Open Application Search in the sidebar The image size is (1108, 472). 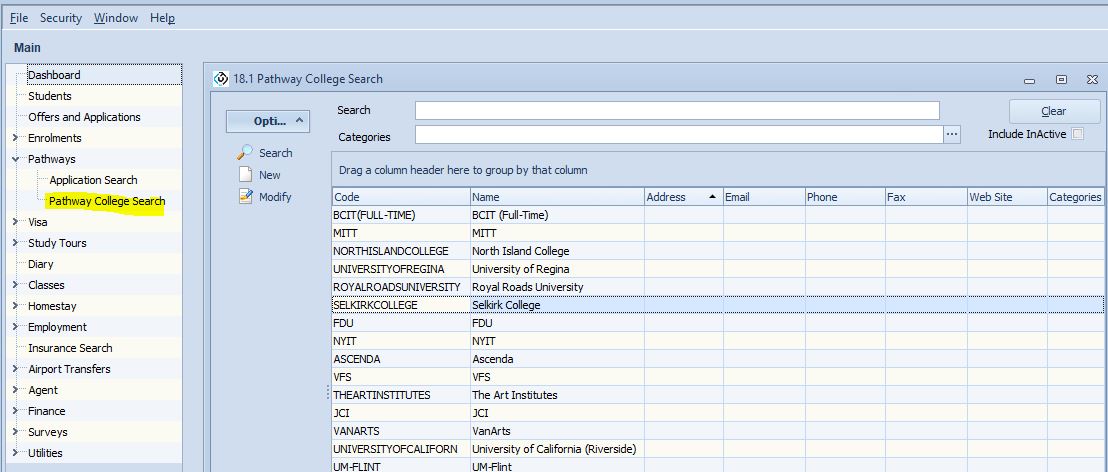(x=93, y=180)
